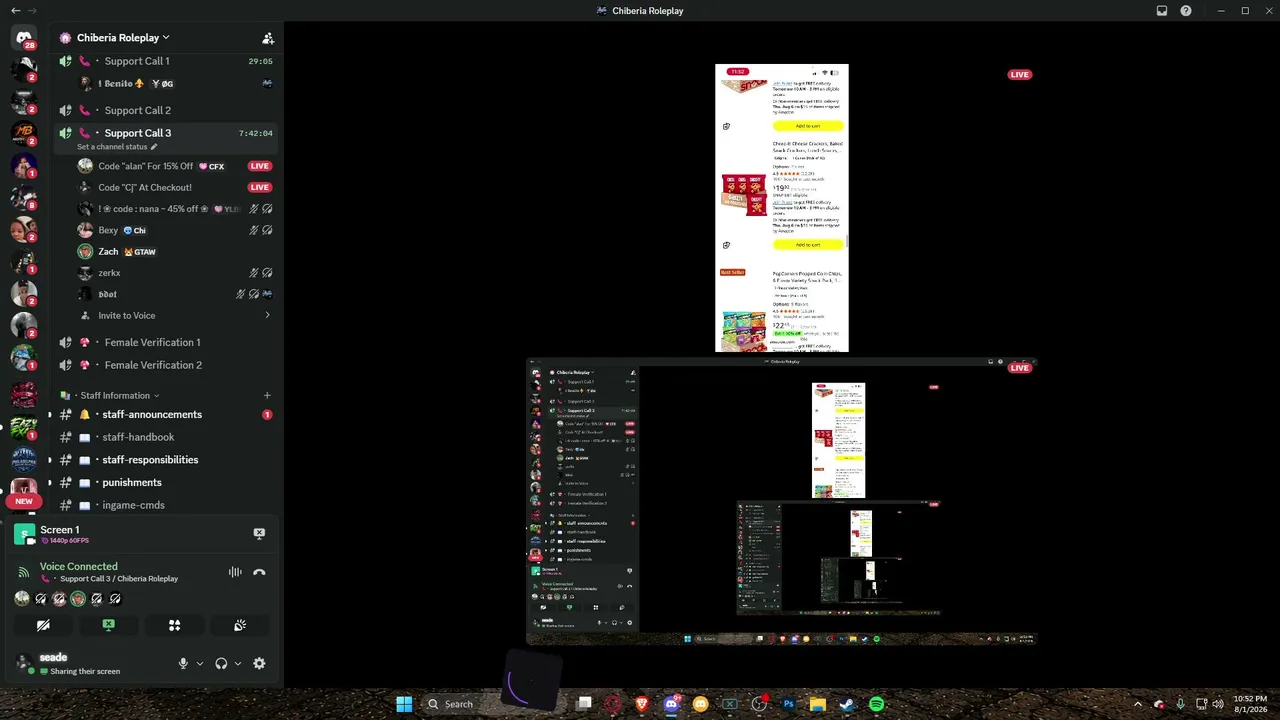This screenshot has height=720, width=1280.
Task: Select user zerkx in voice channel
Action: click(175, 272)
